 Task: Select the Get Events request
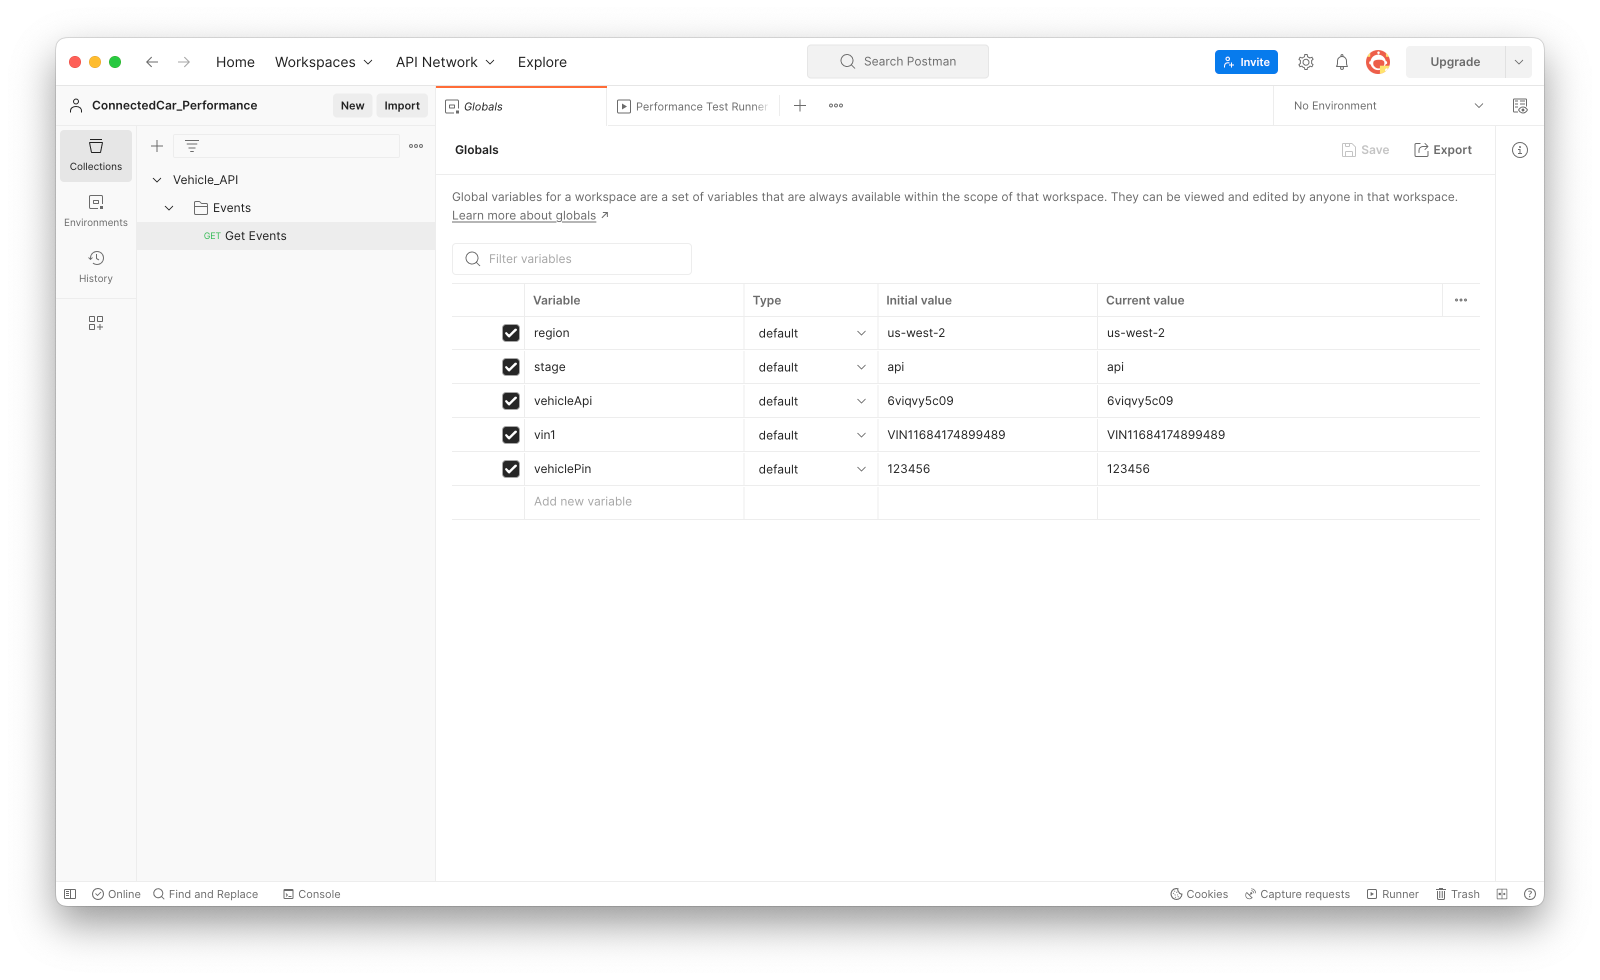[x=286, y=236]
